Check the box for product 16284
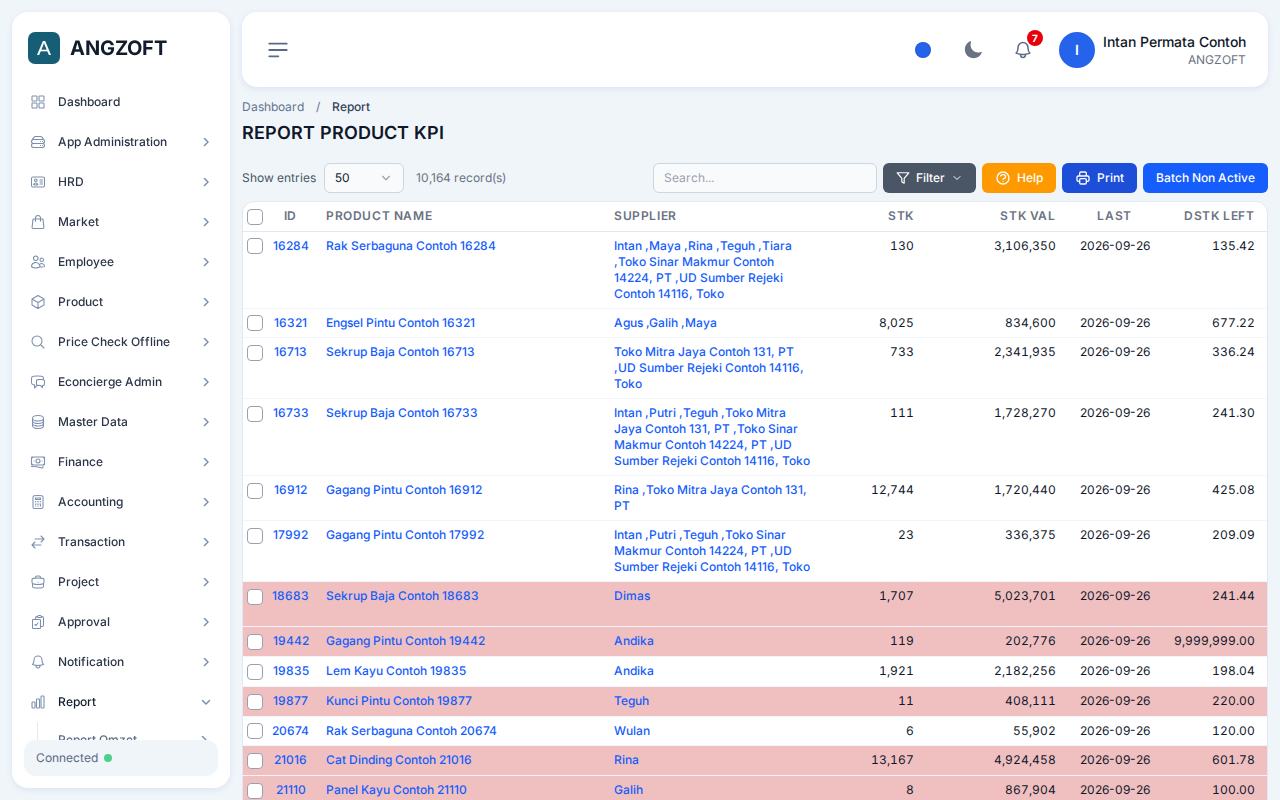This screenshot has height=800, width=1280. click(255, 246)
